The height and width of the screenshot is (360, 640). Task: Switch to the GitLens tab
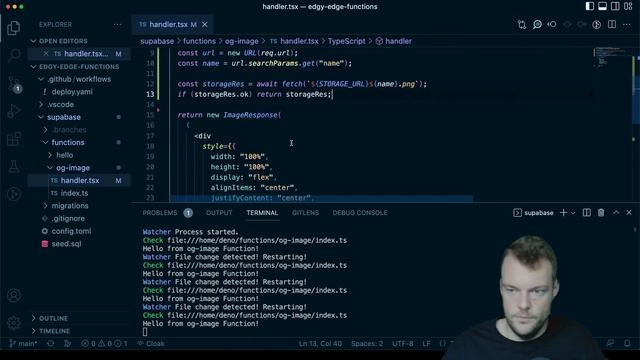(x=305, y=213)
